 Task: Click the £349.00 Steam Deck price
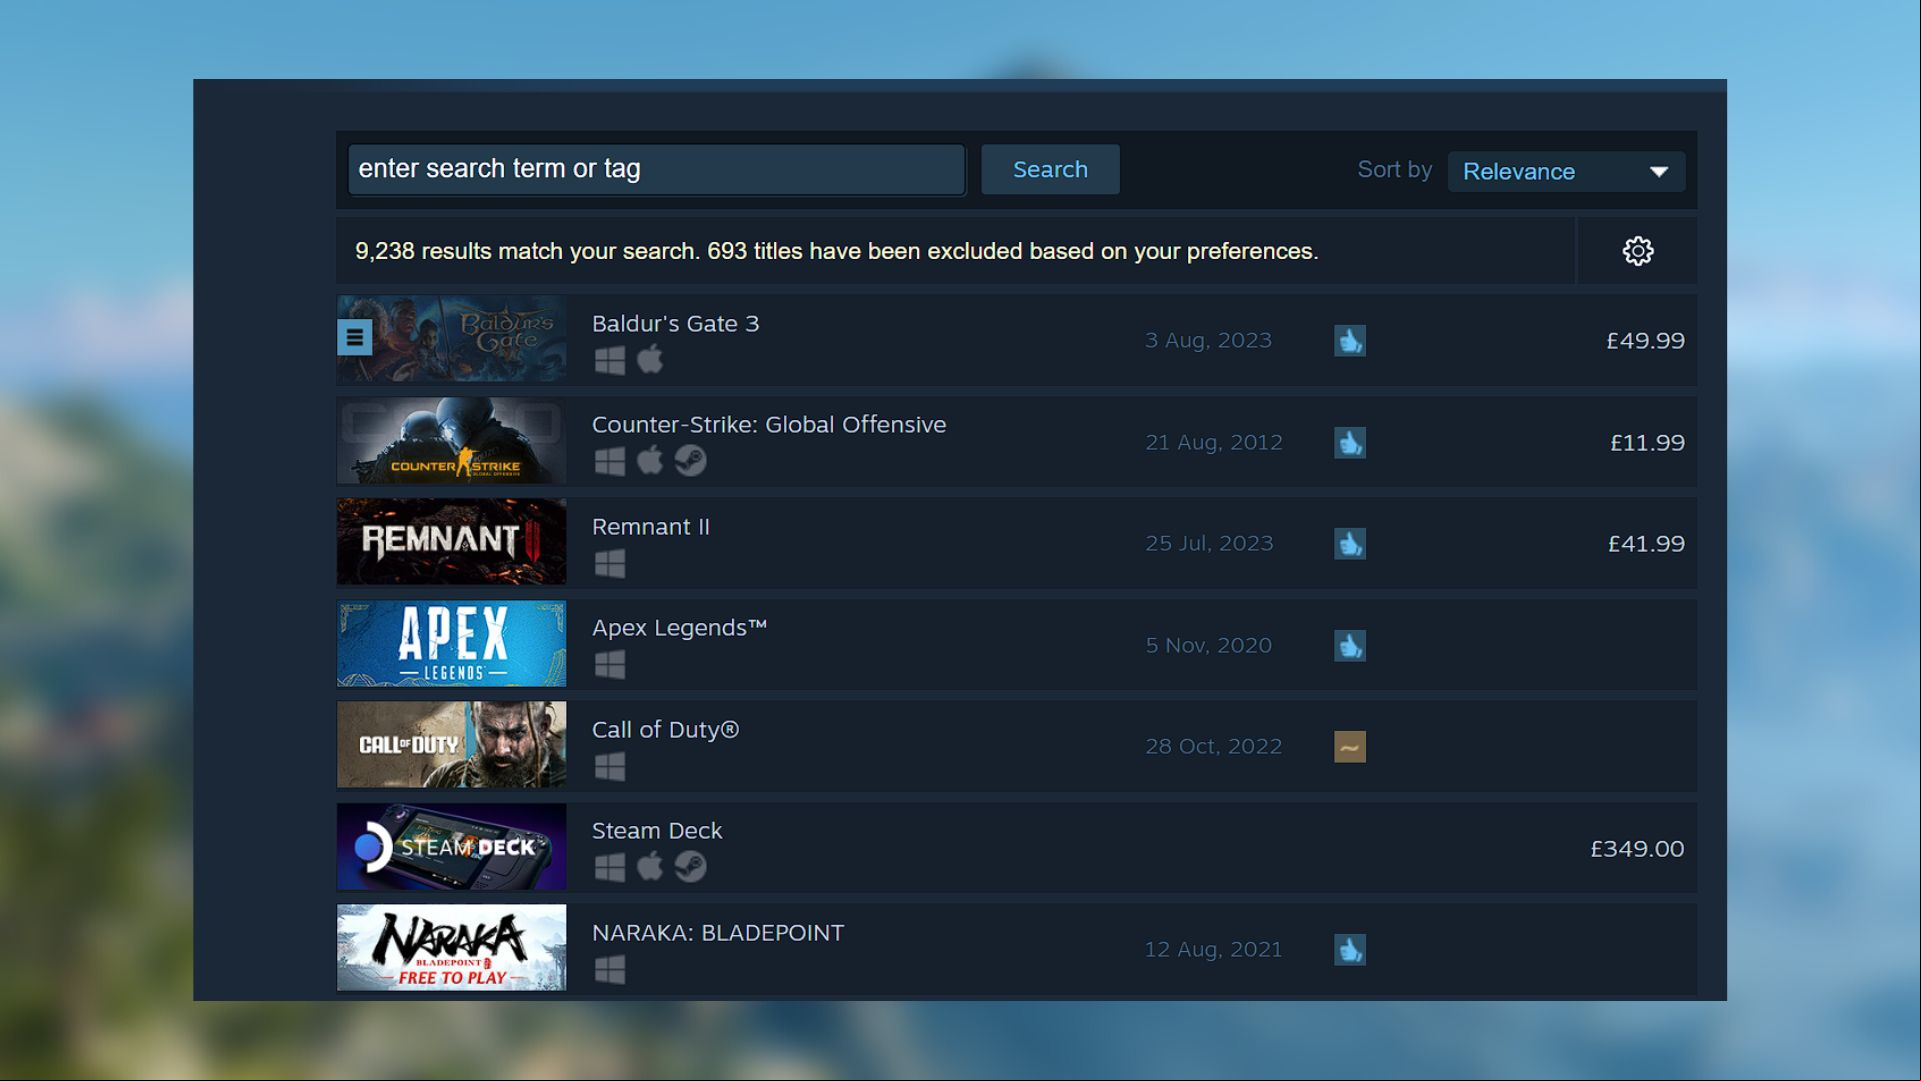coord(1637,849)
